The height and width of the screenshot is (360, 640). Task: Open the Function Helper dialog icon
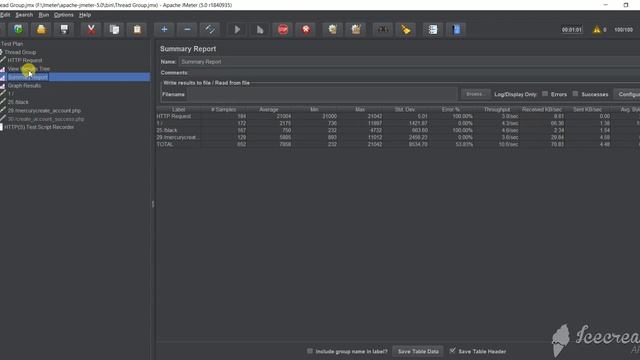coord(433,29)
